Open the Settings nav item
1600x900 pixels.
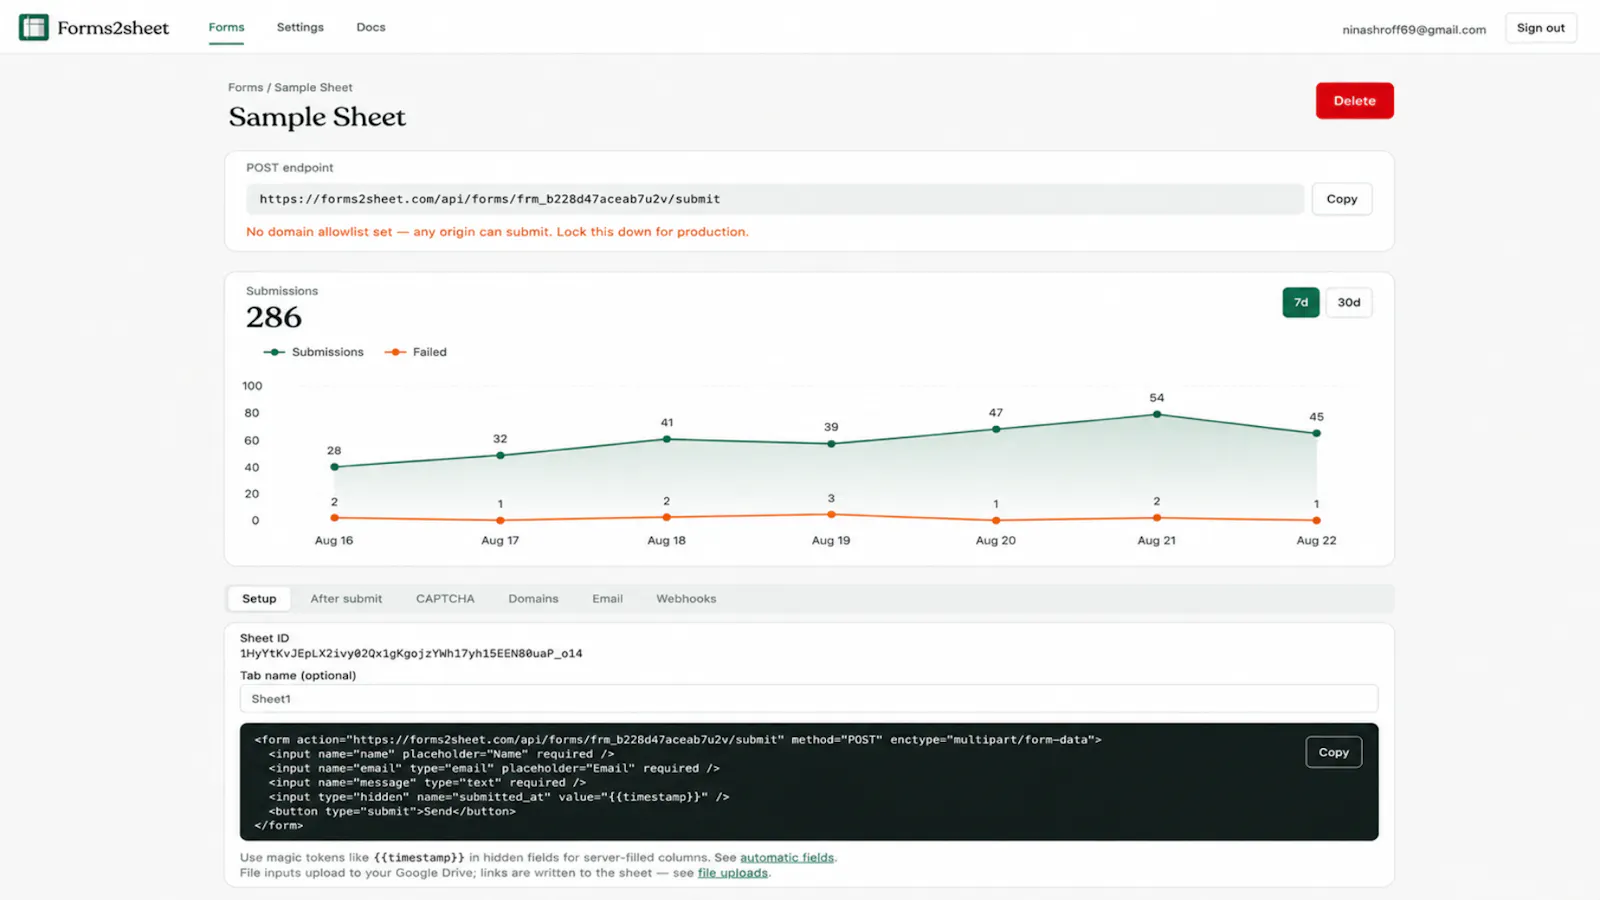tap(300, 27)
